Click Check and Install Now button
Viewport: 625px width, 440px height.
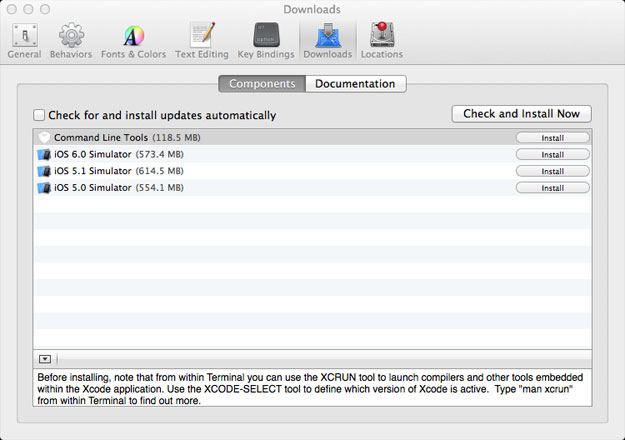[521, 114]
